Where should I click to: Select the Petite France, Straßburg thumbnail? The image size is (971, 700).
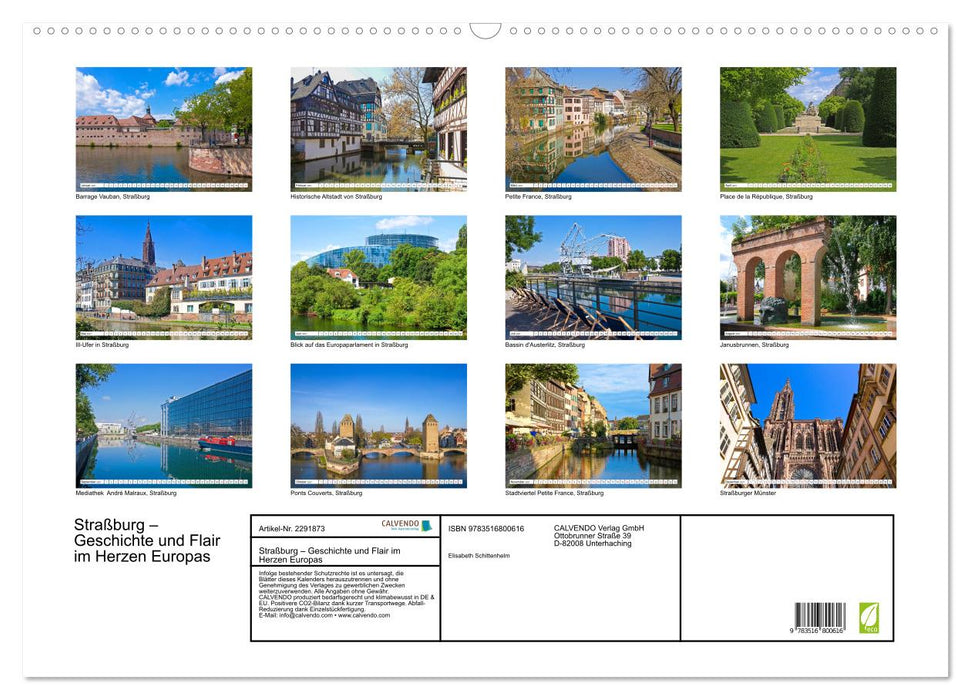pos(593,129)
